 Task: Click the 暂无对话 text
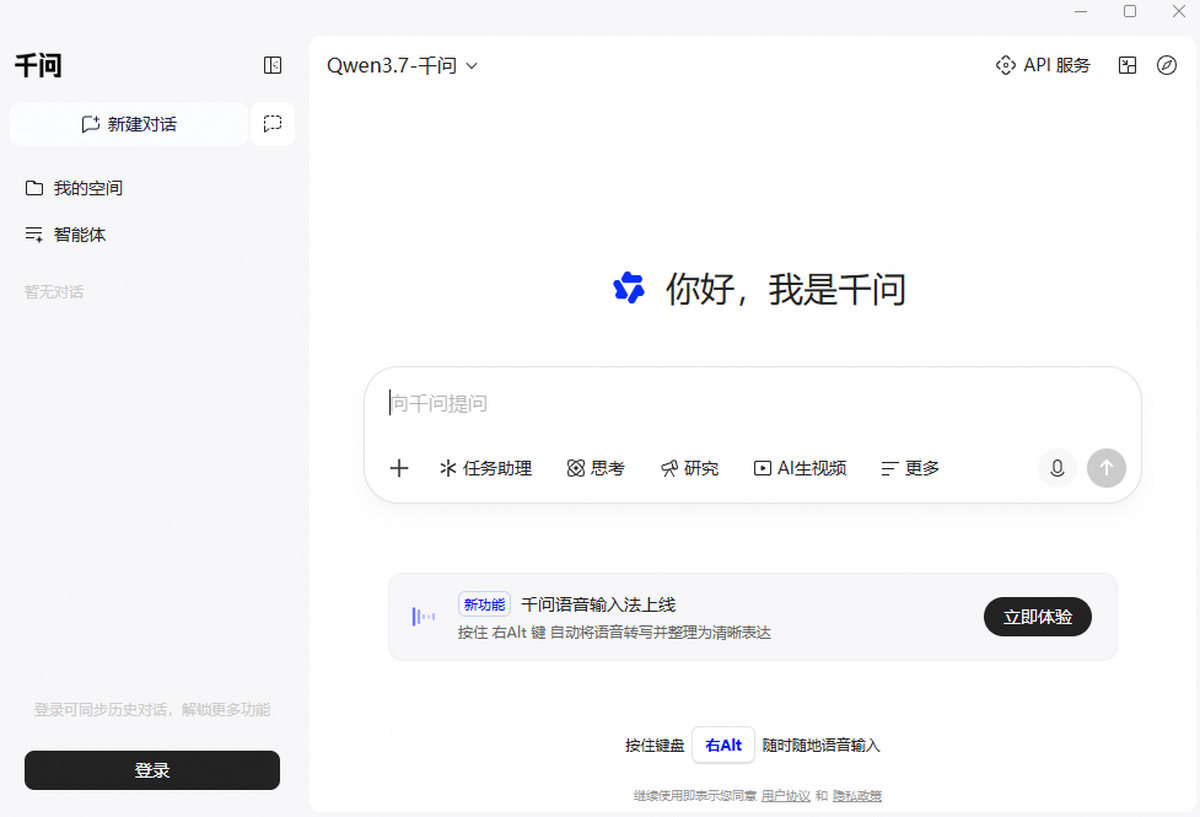(54, 292)
